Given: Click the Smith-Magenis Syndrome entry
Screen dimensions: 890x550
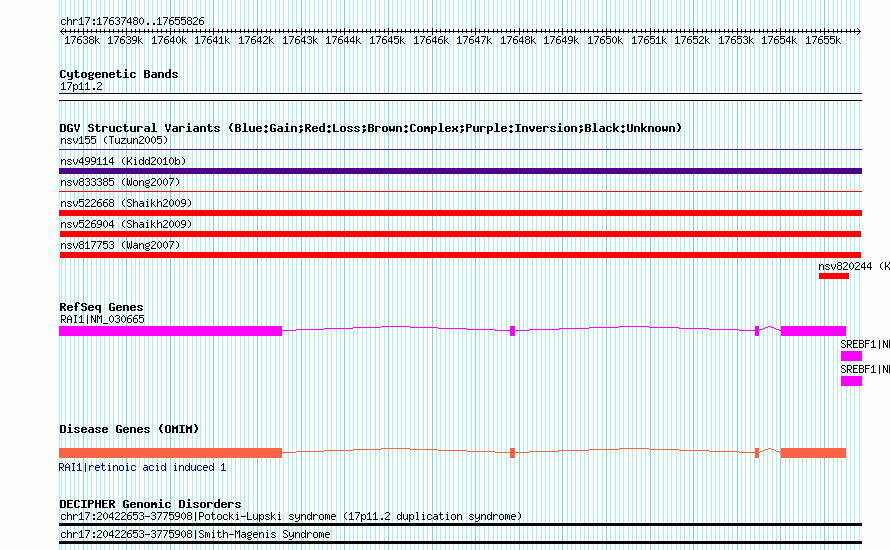Looking at the screenshot, I should tap(195, 534).
